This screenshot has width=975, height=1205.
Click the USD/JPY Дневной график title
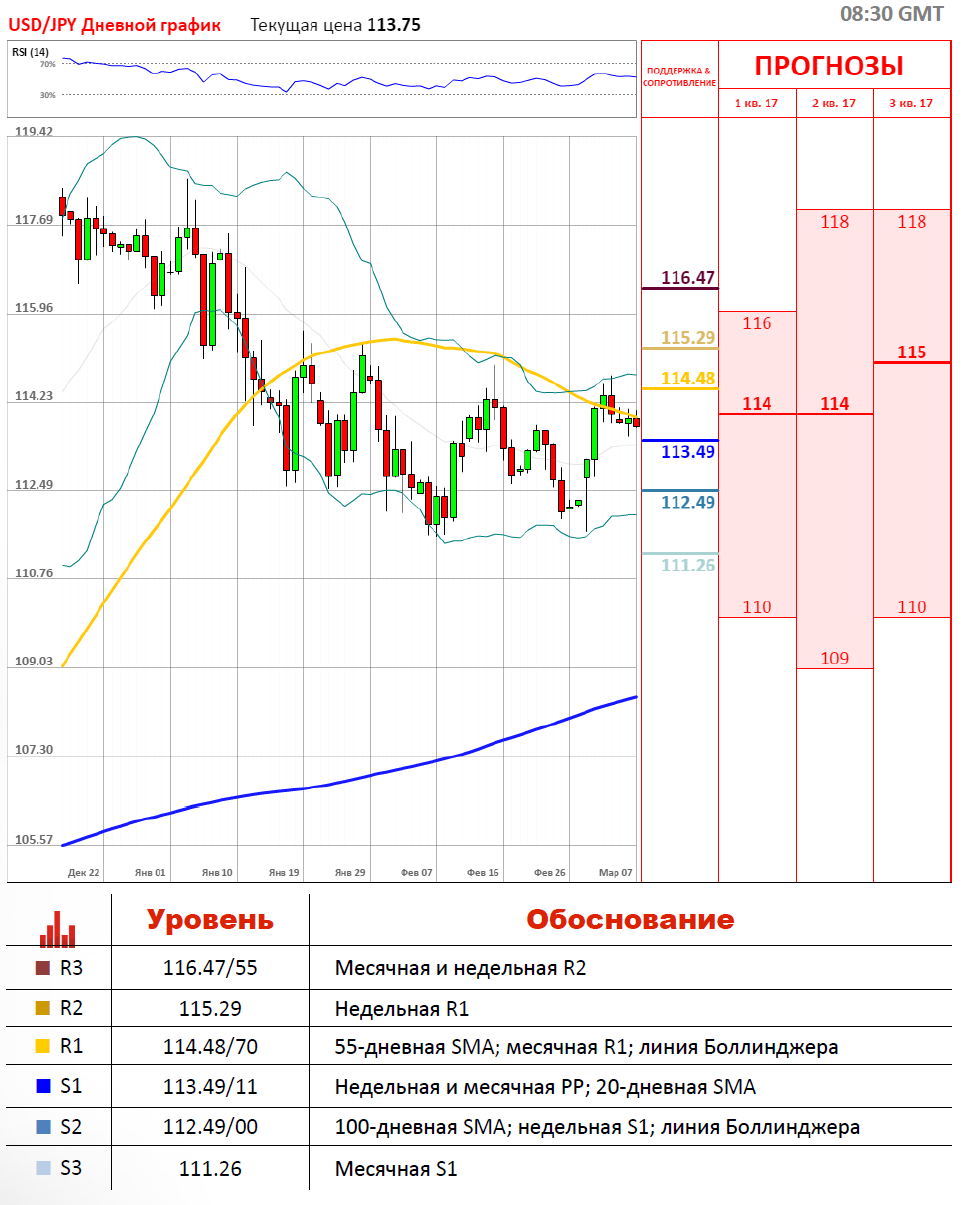115,25
